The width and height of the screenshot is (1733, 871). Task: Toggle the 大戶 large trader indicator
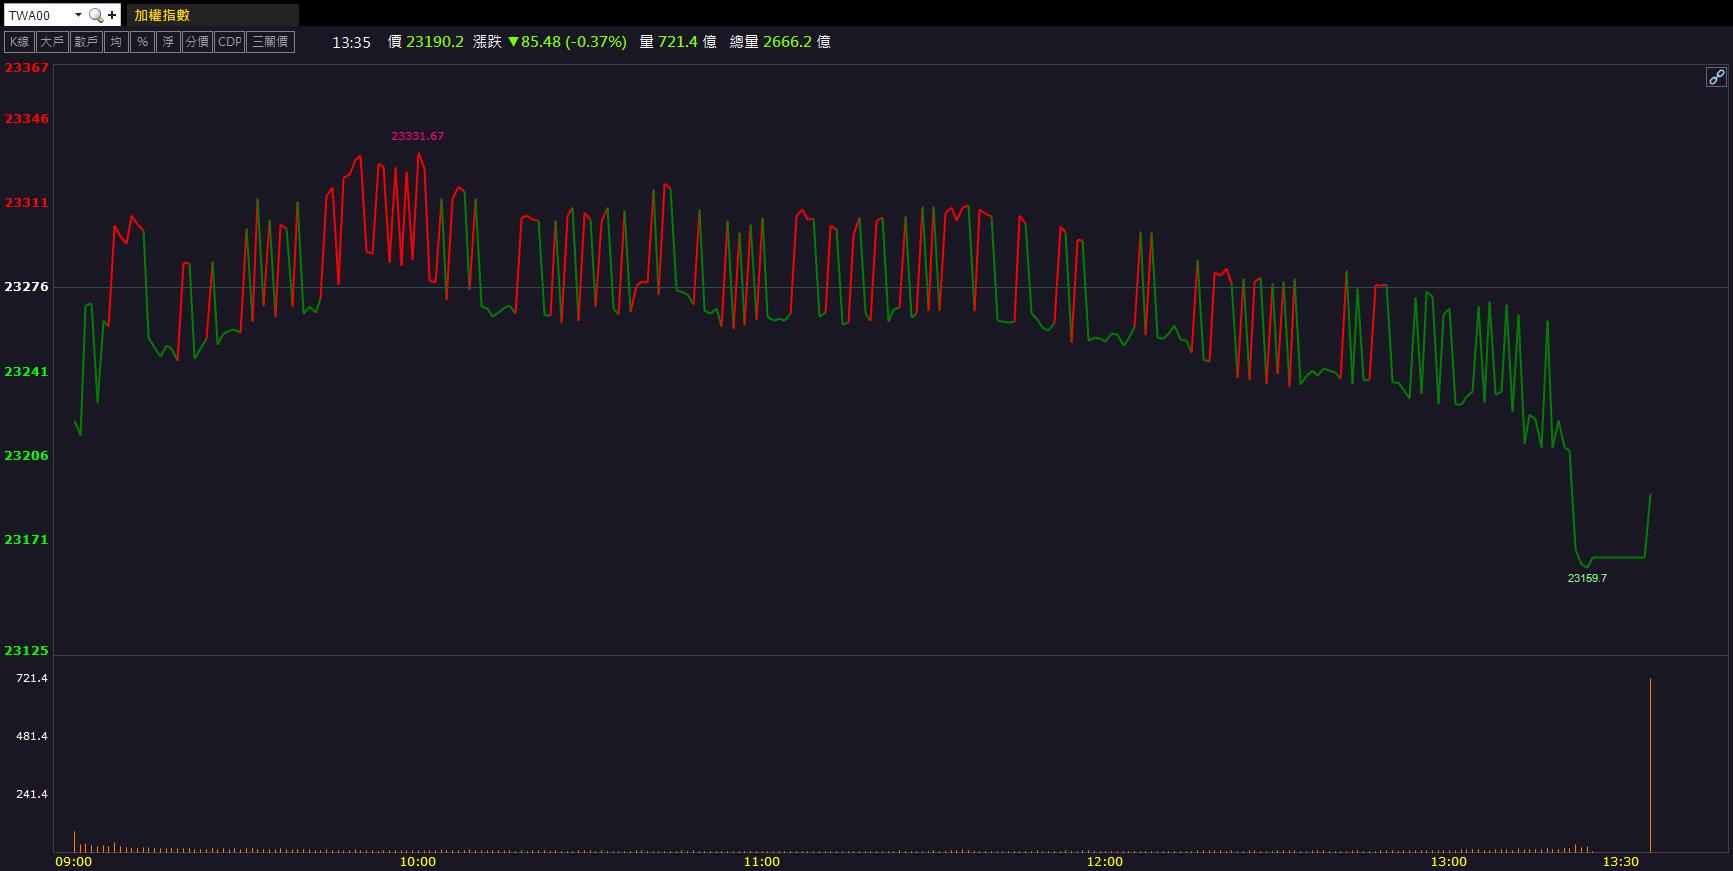tap(52, 42)
